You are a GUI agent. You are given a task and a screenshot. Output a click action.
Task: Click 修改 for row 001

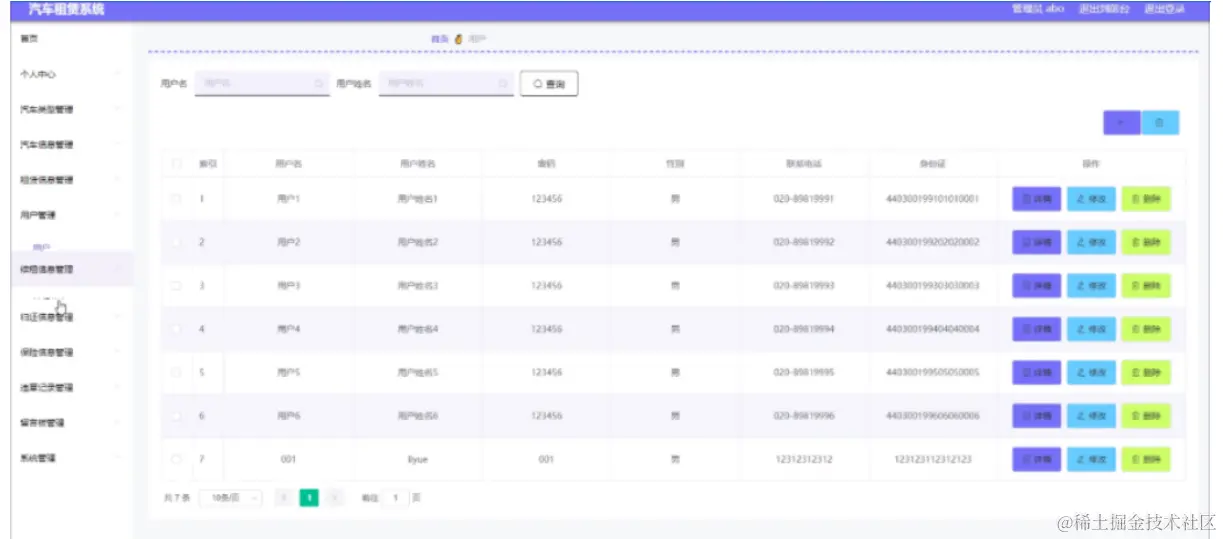(1091, 459)
